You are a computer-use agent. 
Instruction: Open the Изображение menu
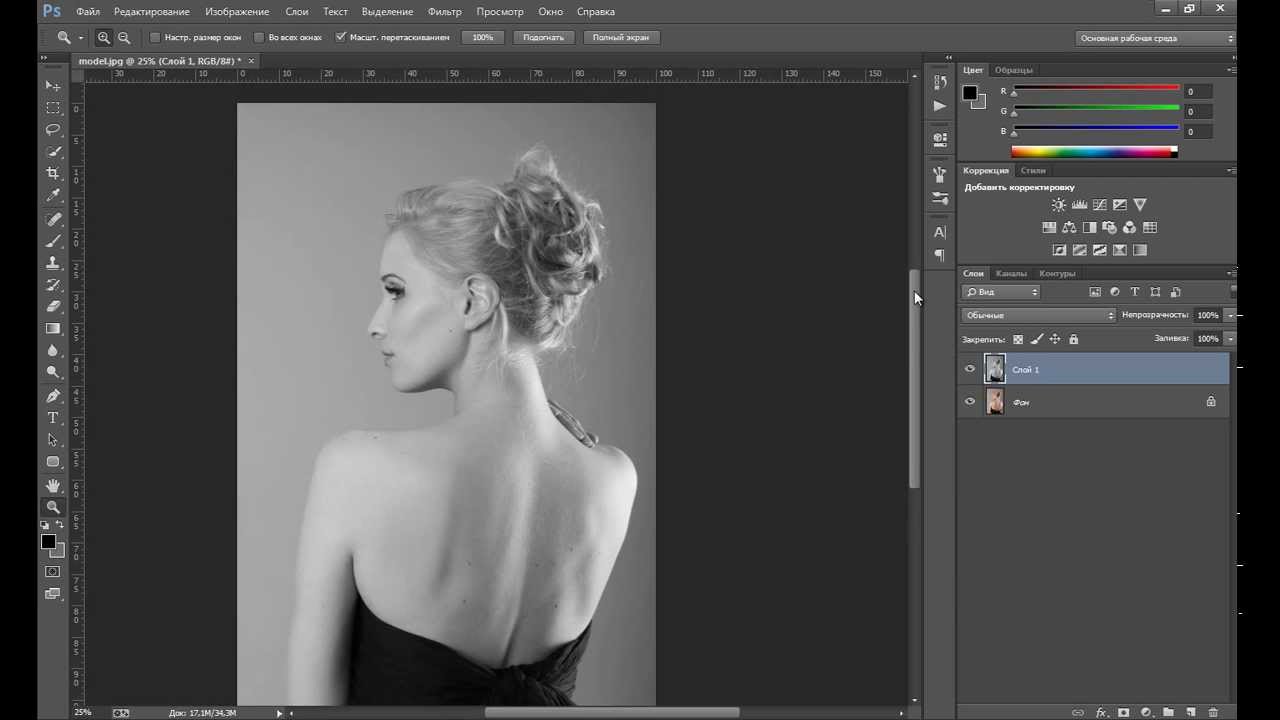pyautogui.click(x=237, y=11)
